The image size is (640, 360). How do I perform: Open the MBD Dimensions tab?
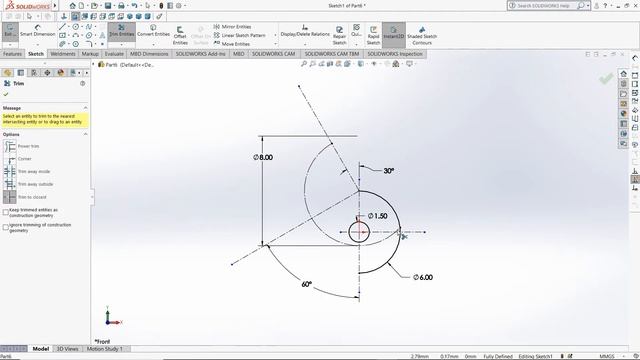click(149, 54)
